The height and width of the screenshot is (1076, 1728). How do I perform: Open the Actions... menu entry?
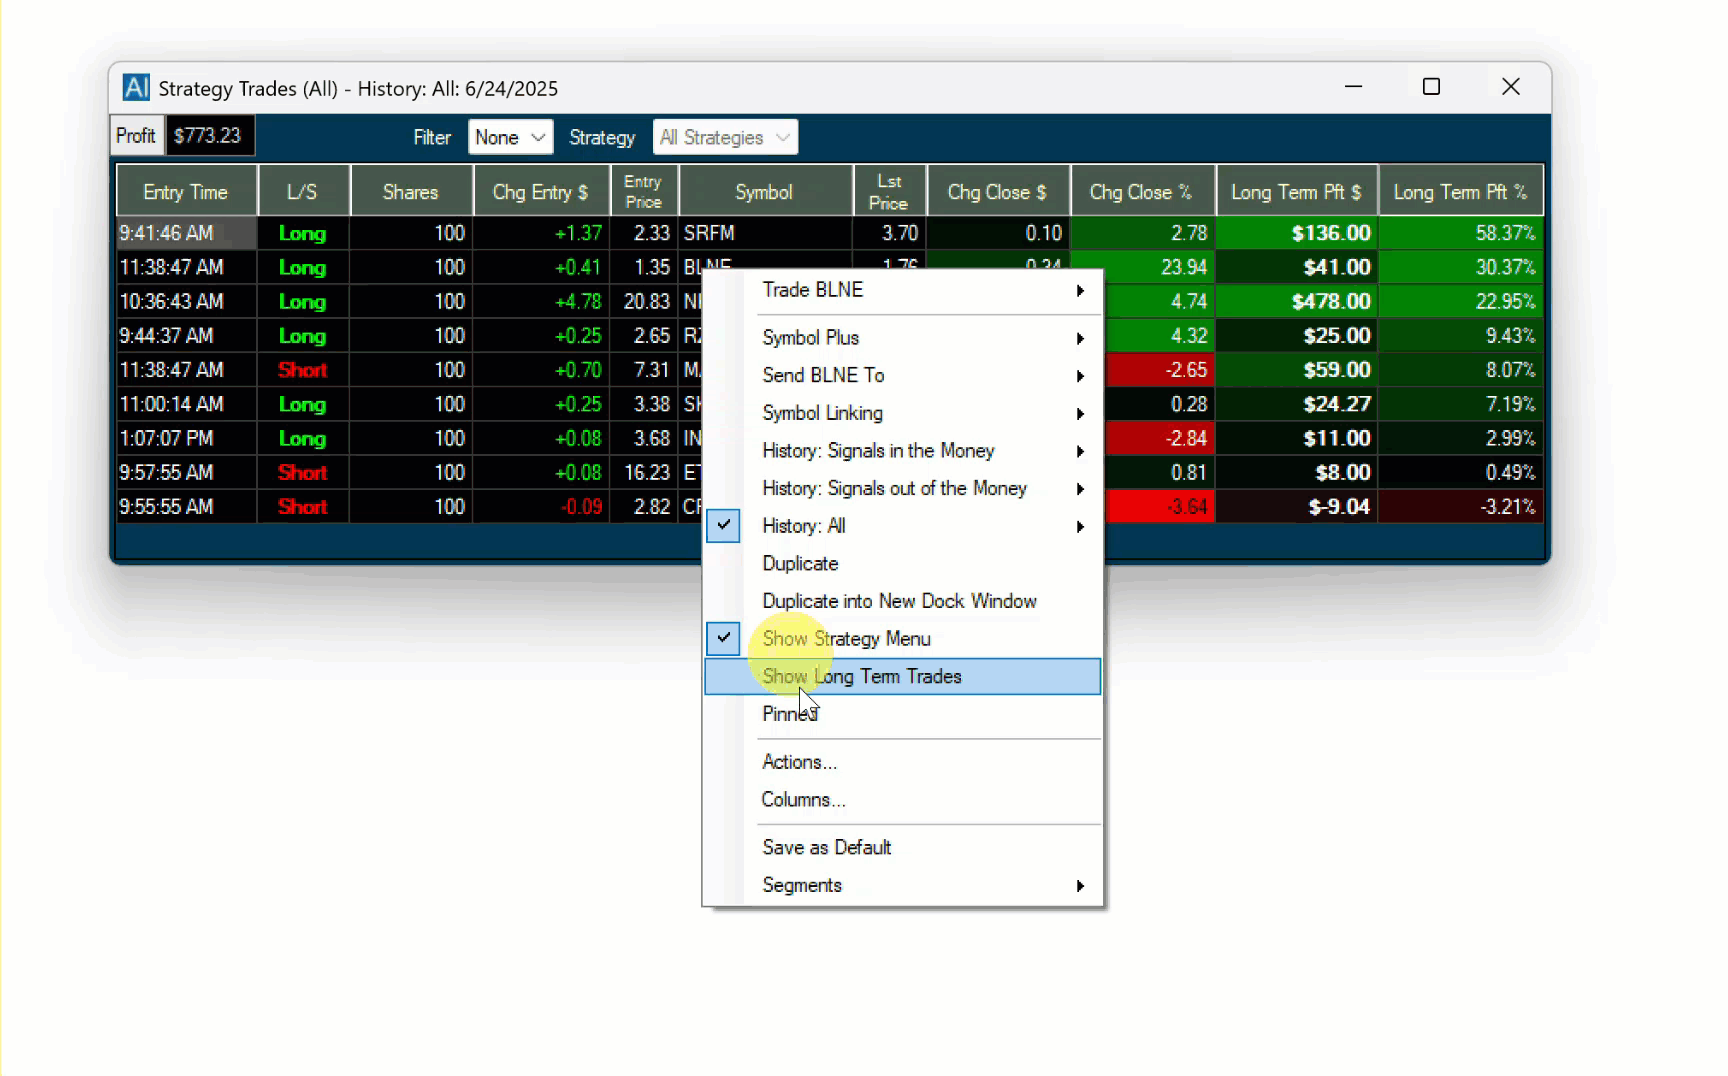click(903, 762)
